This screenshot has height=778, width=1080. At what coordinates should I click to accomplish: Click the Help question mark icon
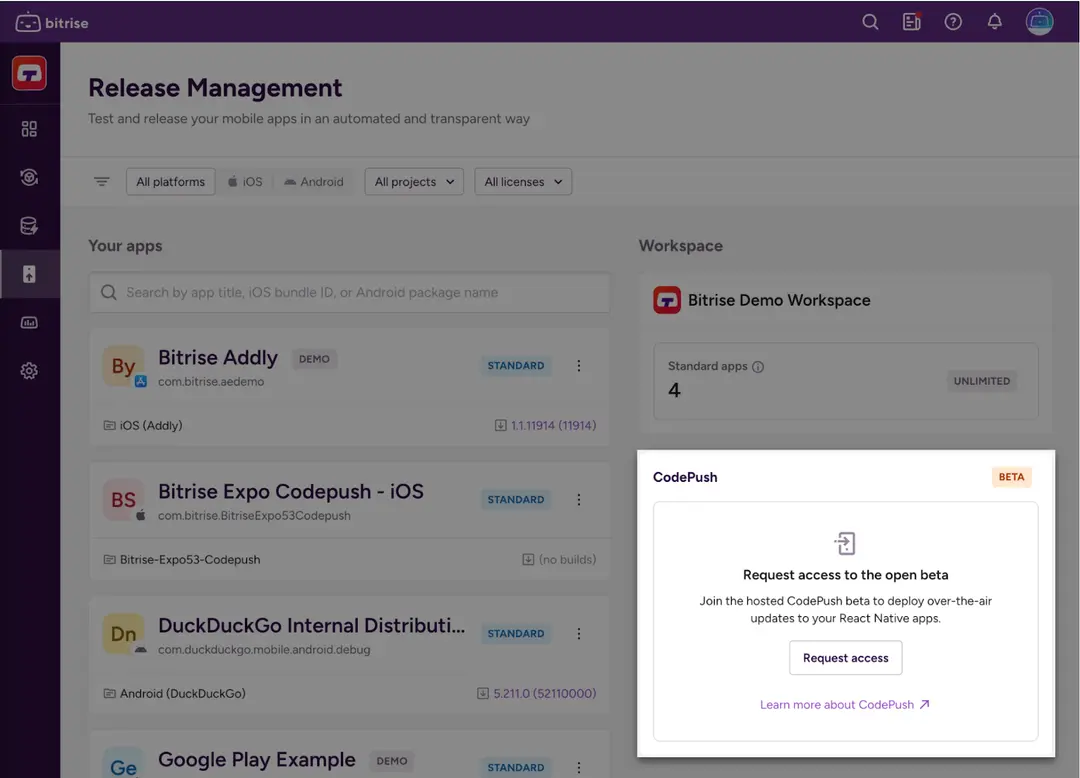[x=953, y=21]
